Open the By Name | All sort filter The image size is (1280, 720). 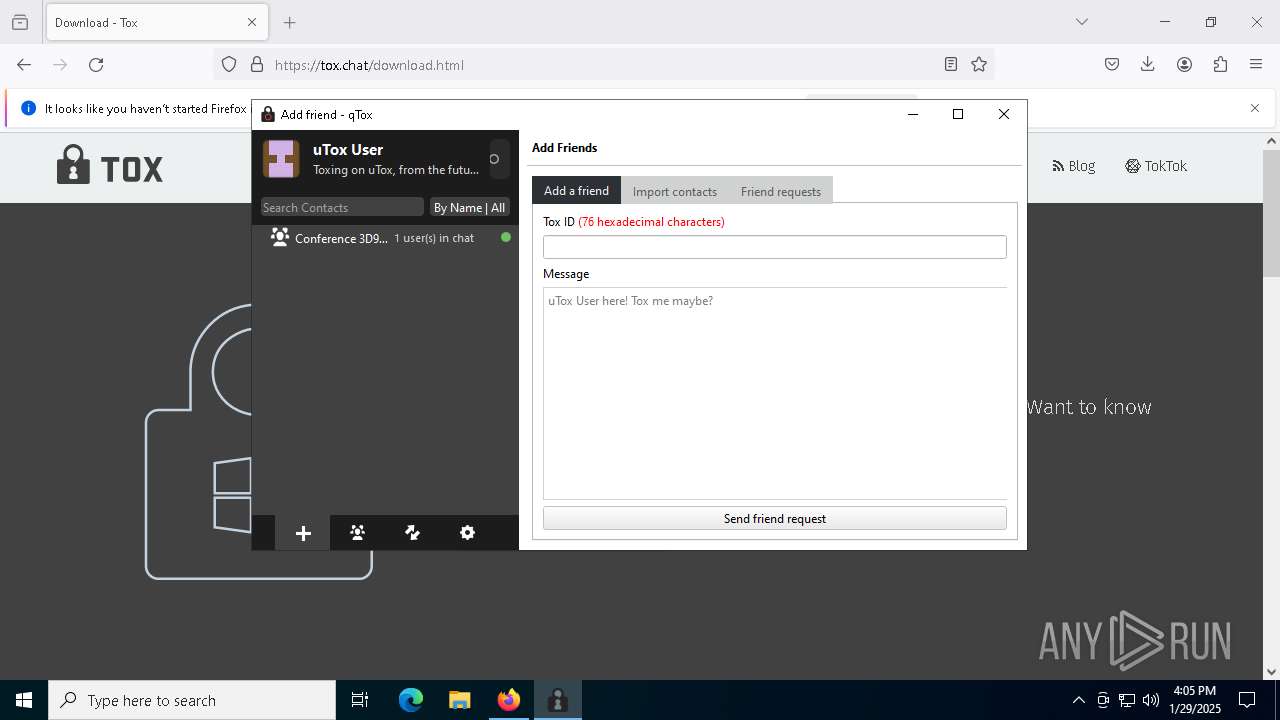pos(469,207)
